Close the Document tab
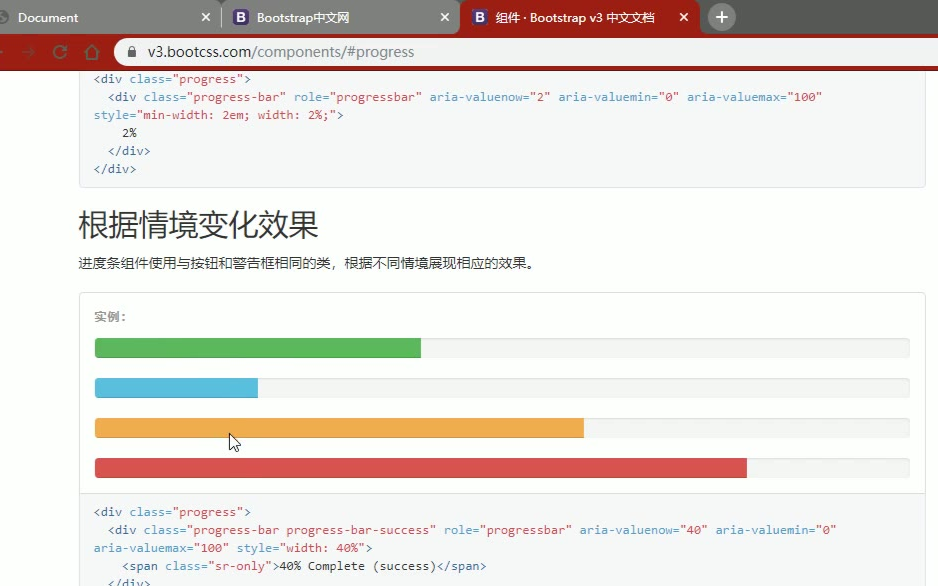 206,17
